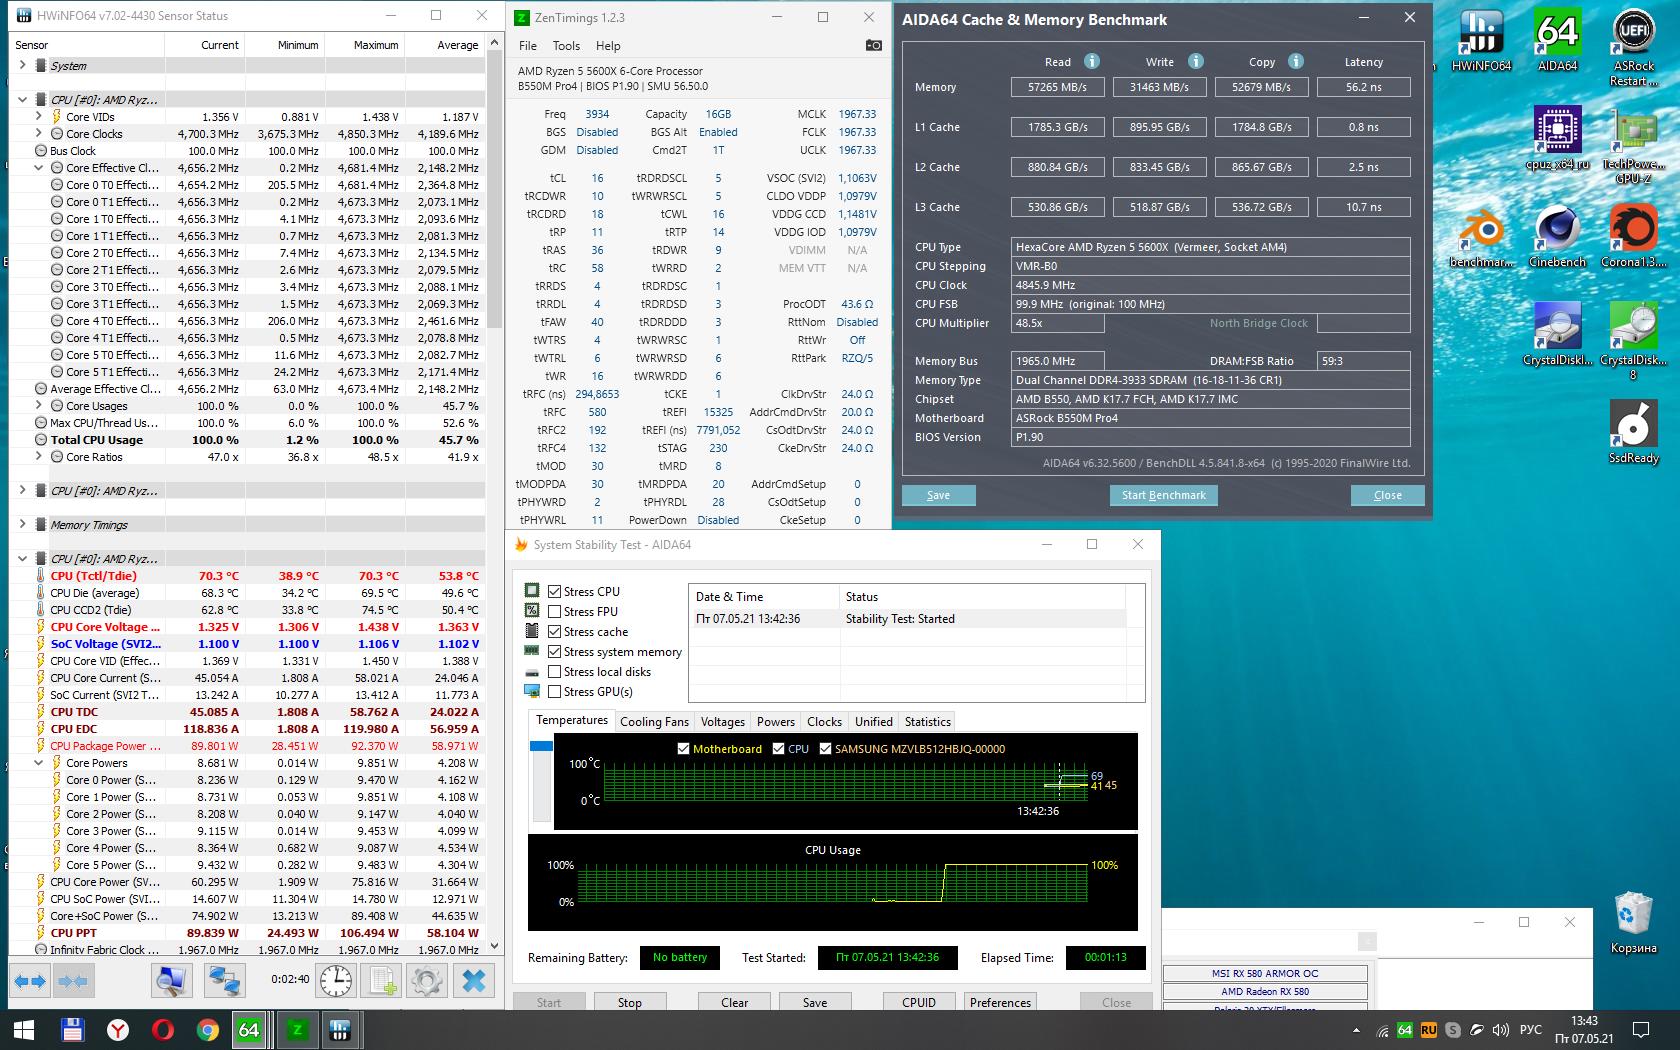Screen dimensions: 1680x1050
Task: Click the info icon next to Read
Action: (1092, 61)
